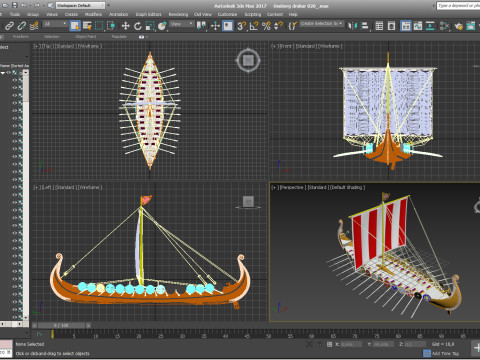The width and height of the screenshot is (480, 360).
Task: Click the ViewCube in Top viewport
Action: click(x=248, y=60)
